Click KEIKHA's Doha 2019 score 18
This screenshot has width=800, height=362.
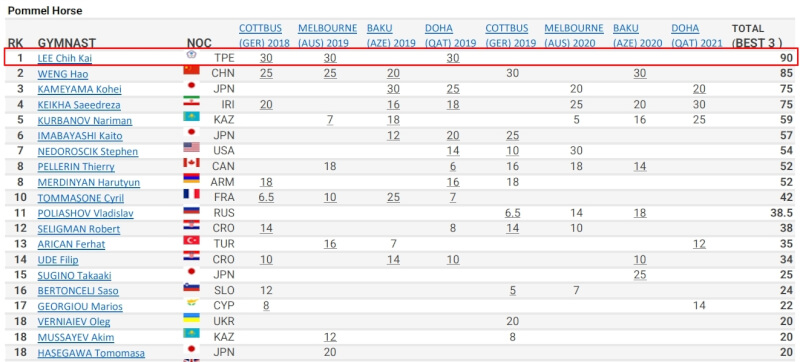point(453,105)
